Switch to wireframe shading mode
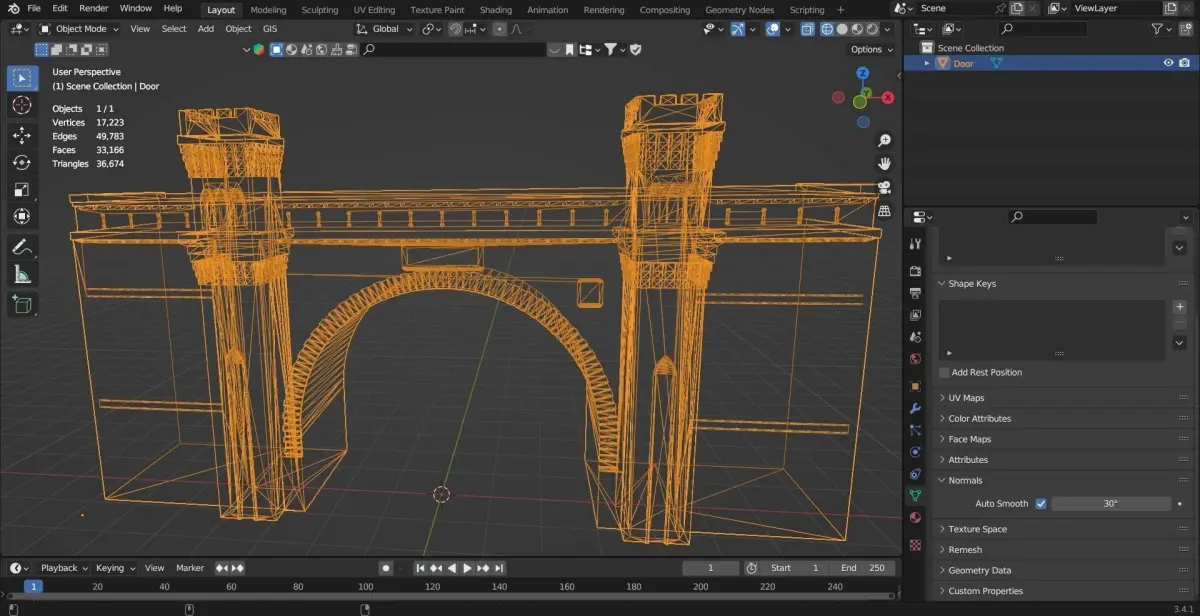Image resolution: width=1200 pixels, height=616 pixels. coord(827,29)
